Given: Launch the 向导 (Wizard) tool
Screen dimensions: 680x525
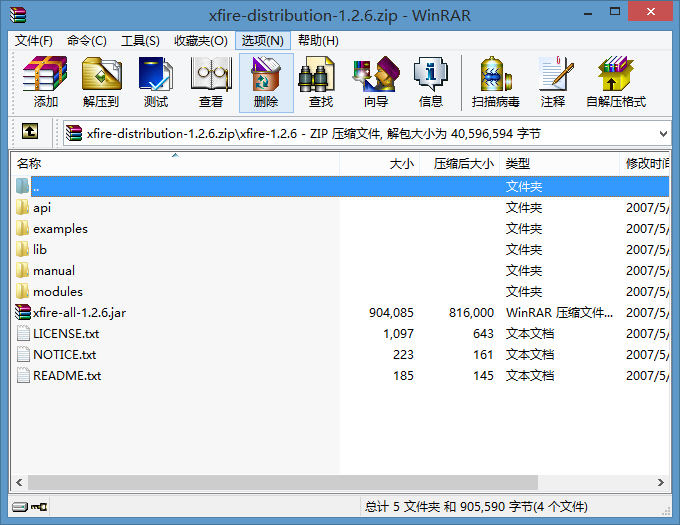Looking at the screenshot, I should 376,82.
